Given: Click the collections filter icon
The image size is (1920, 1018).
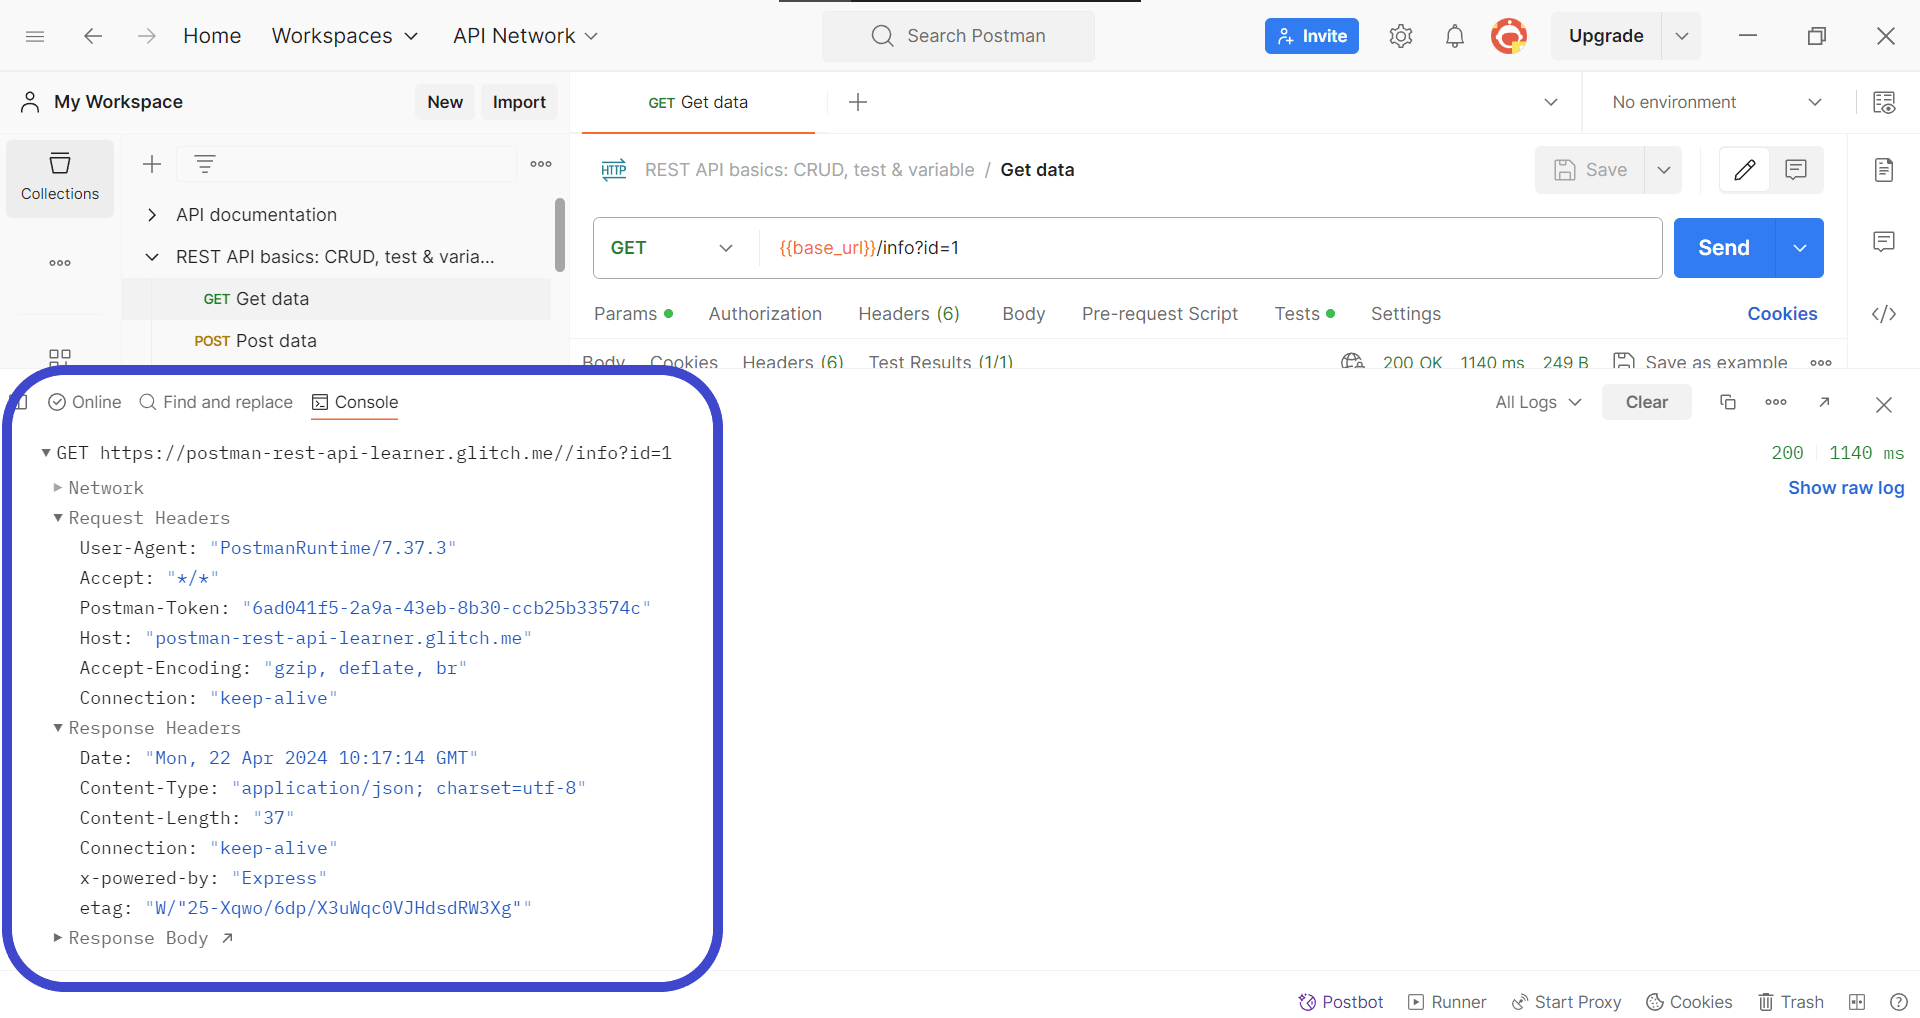Looking at the screenshot, I should pyautogui.click(x=205, y=164).
